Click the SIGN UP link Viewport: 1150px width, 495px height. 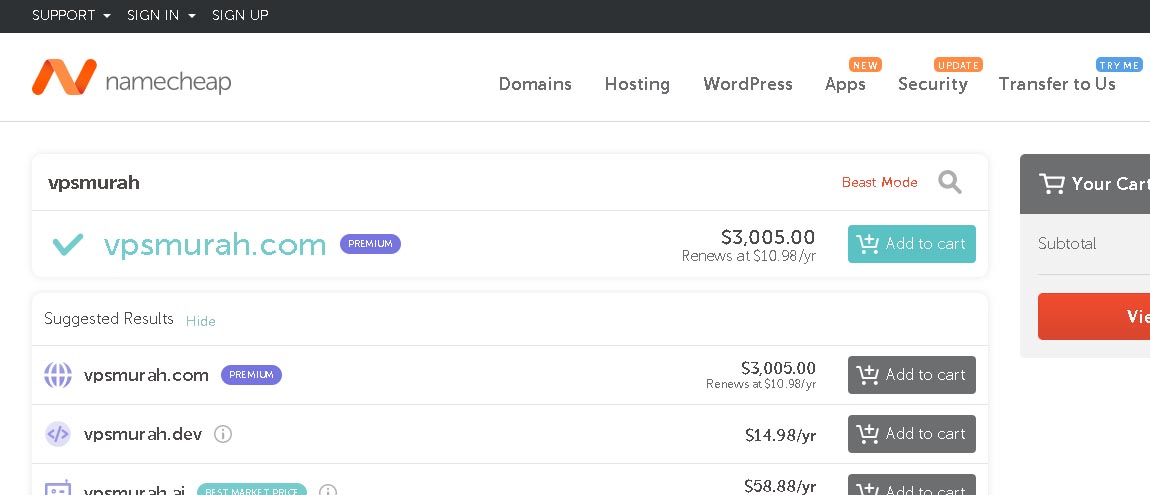[240, 15]
